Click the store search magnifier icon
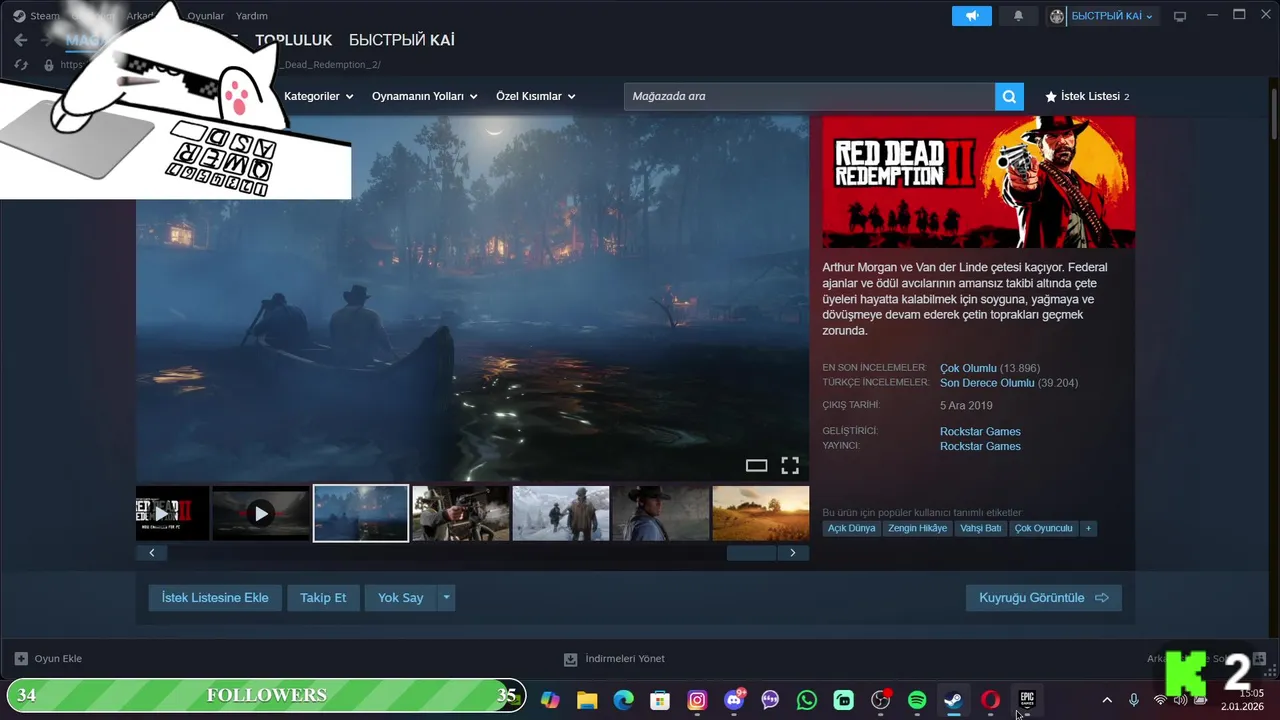 (x=1009, y=97)
